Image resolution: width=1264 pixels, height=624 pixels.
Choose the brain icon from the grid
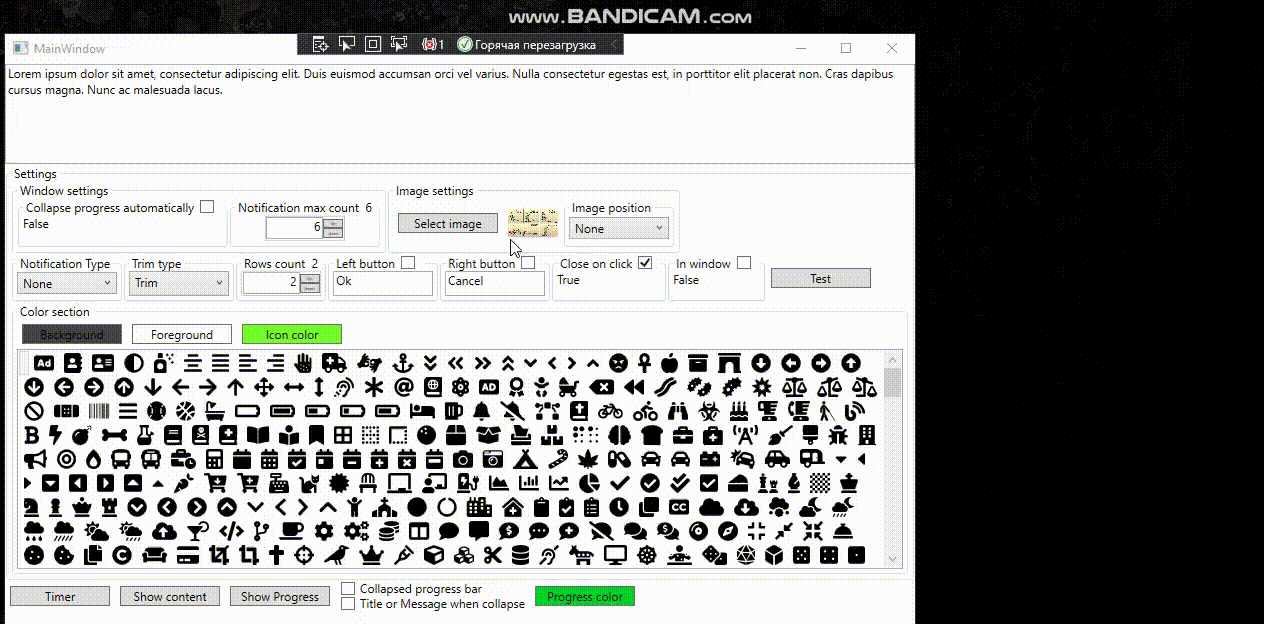pos(619,435)
